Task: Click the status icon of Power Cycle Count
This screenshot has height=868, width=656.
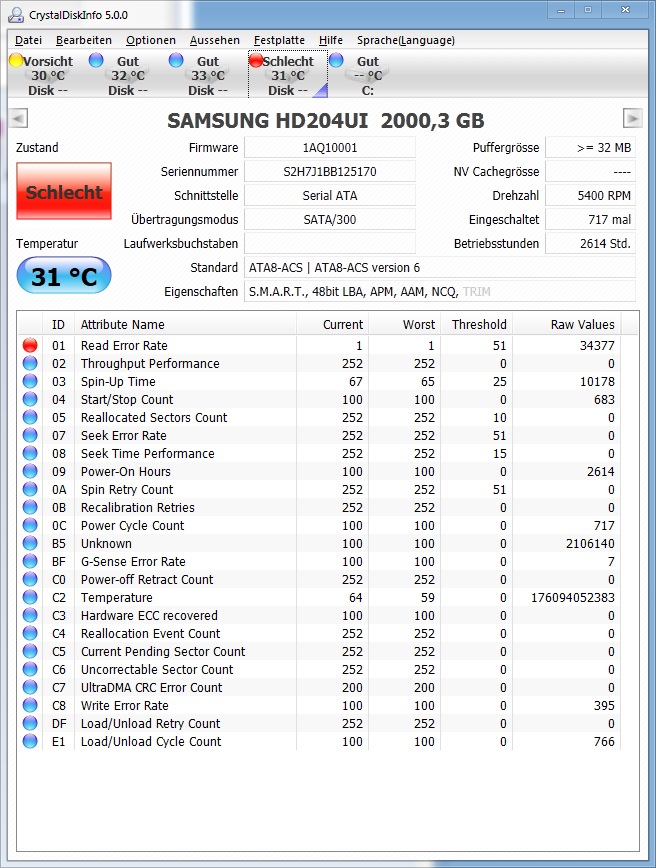Action: pyautogui.click(x=30, y=525)
